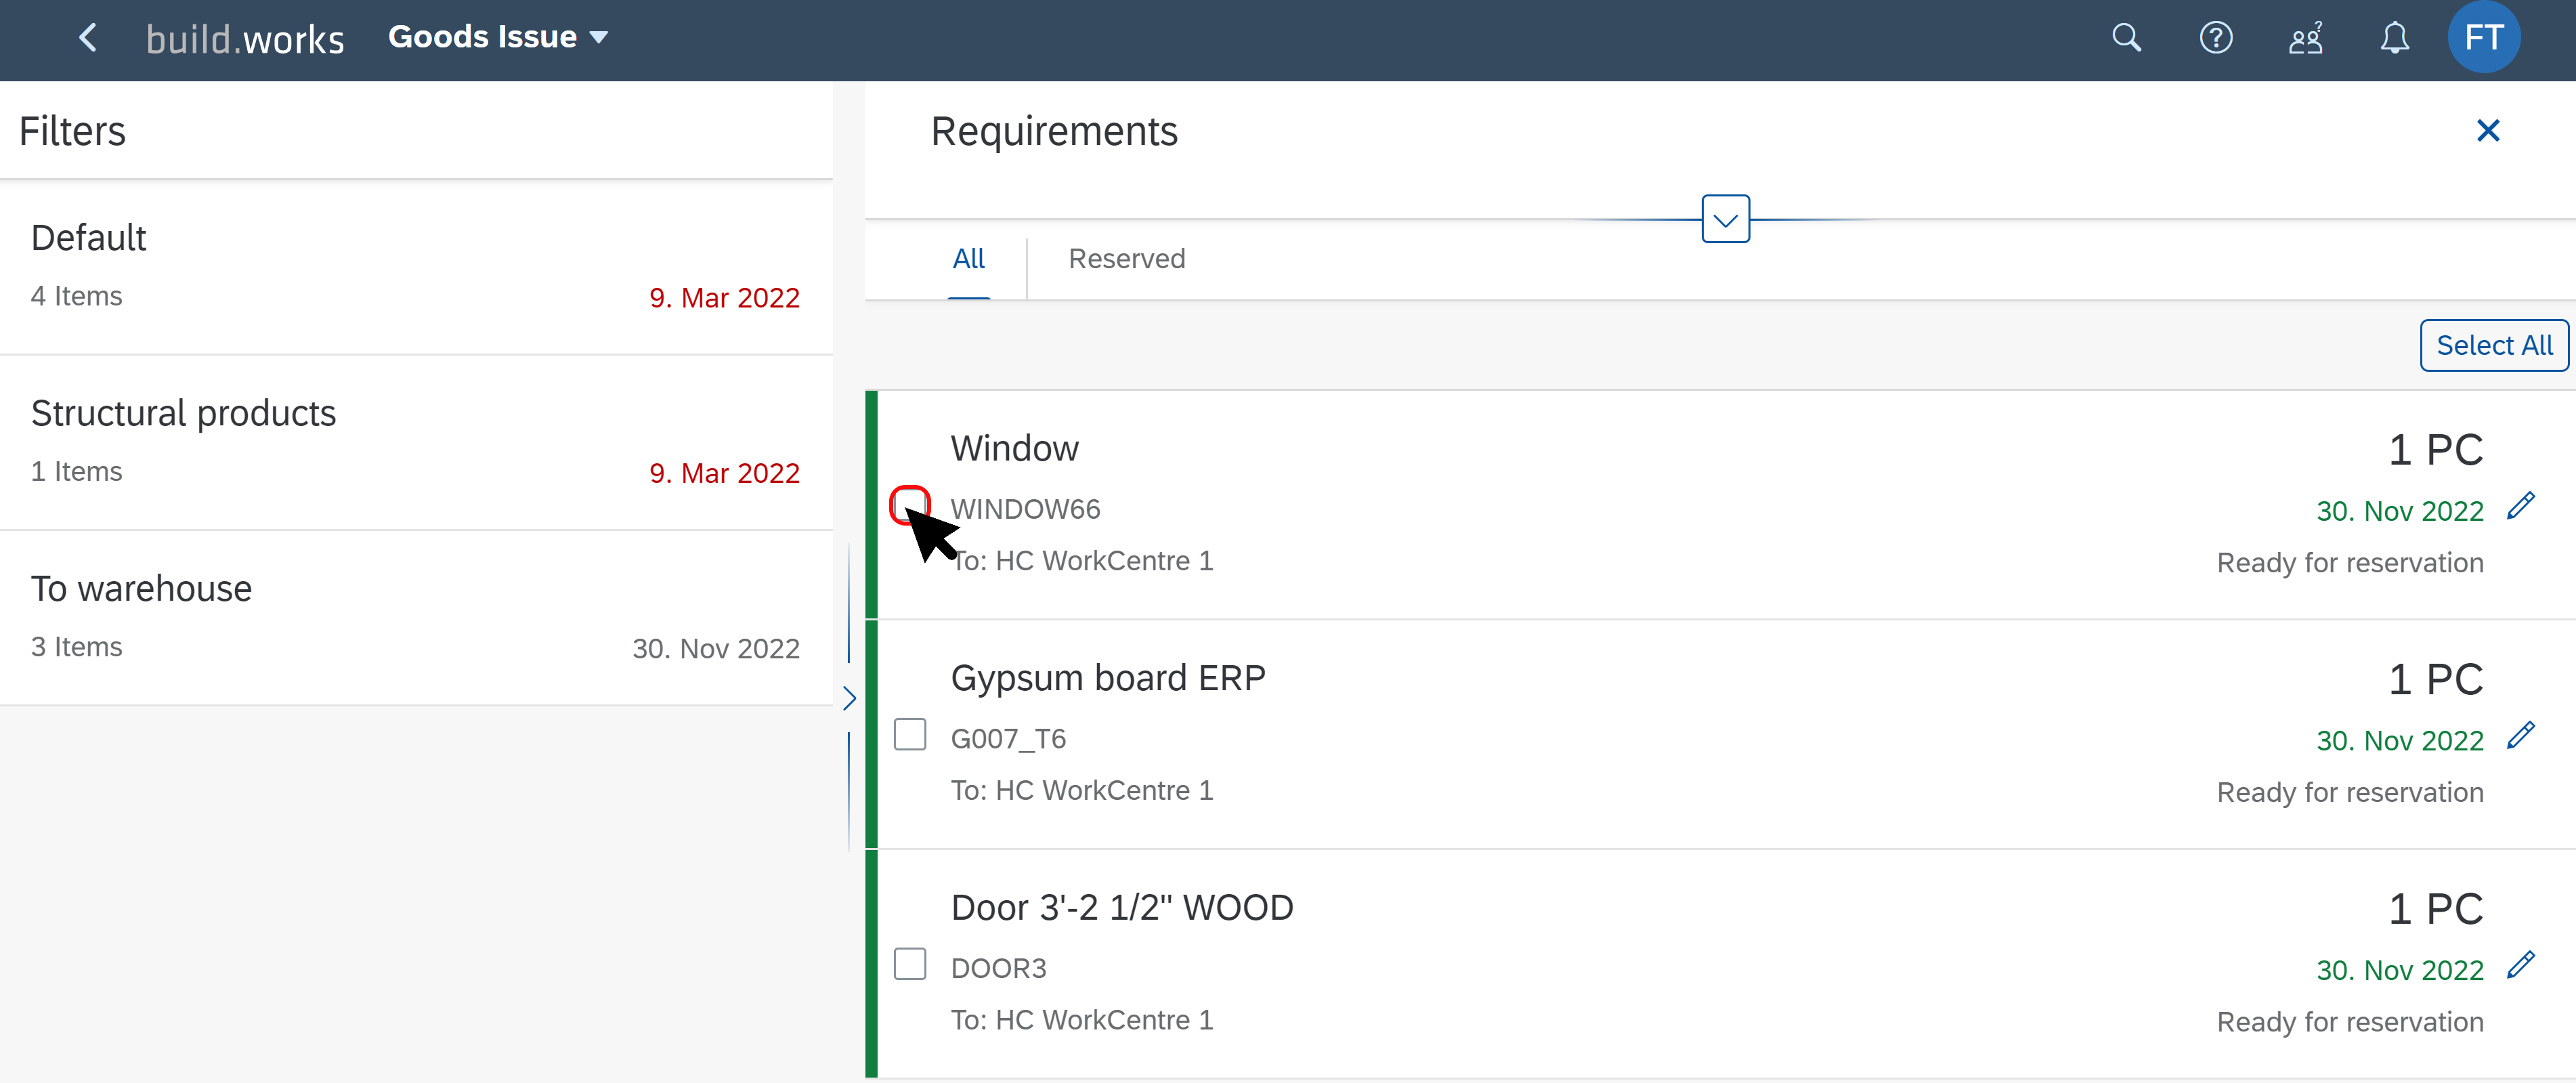Click the Filters panel heading
2576x1083 pixels.
click(x=72, y=132)
